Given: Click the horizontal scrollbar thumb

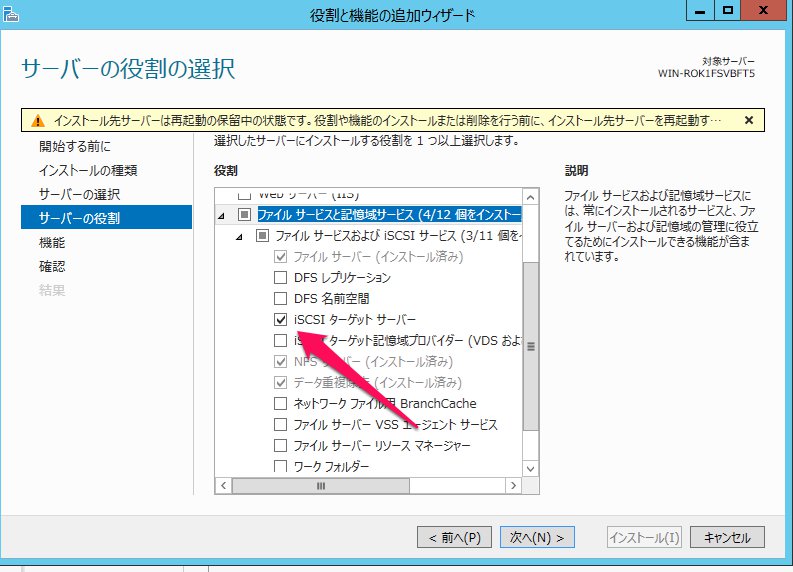Looking at the screenshot, I should [x=321, y=485].
